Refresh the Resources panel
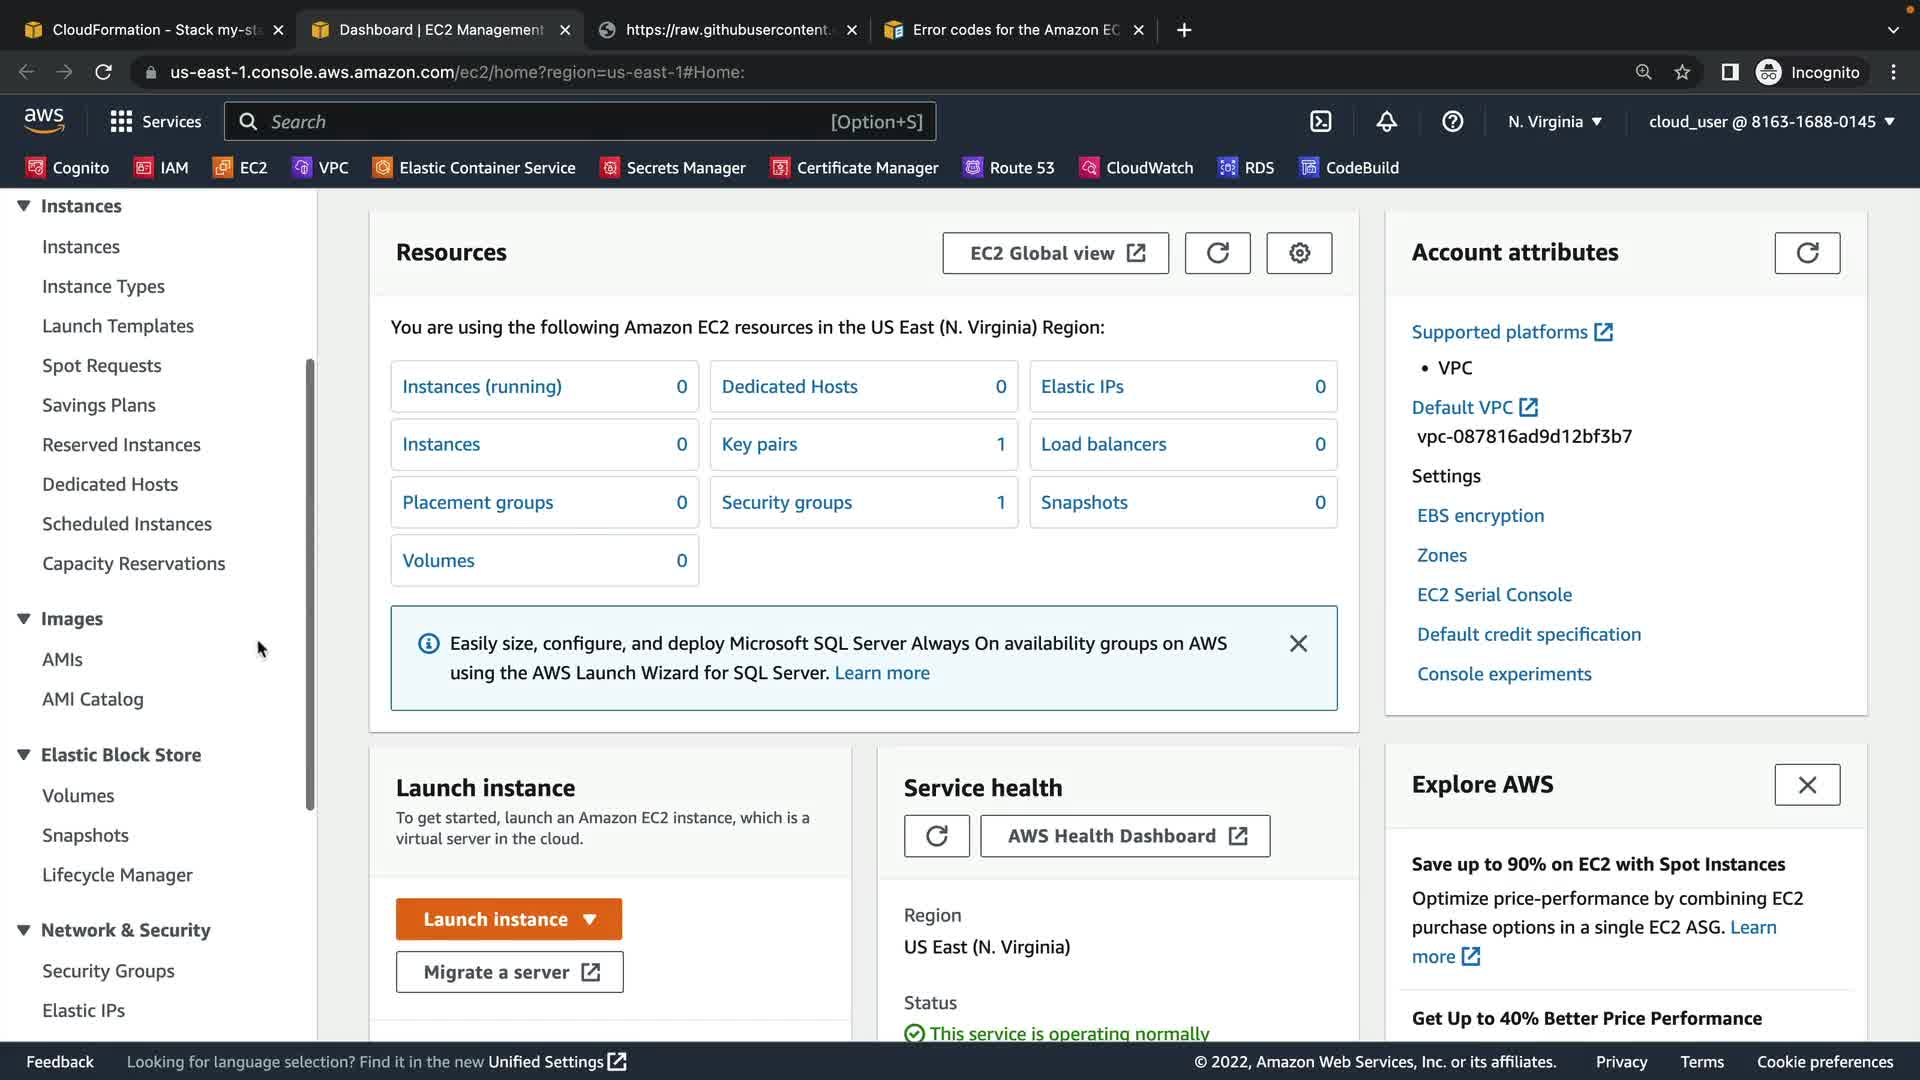1920x1080 pixels. coord(1217,253)
